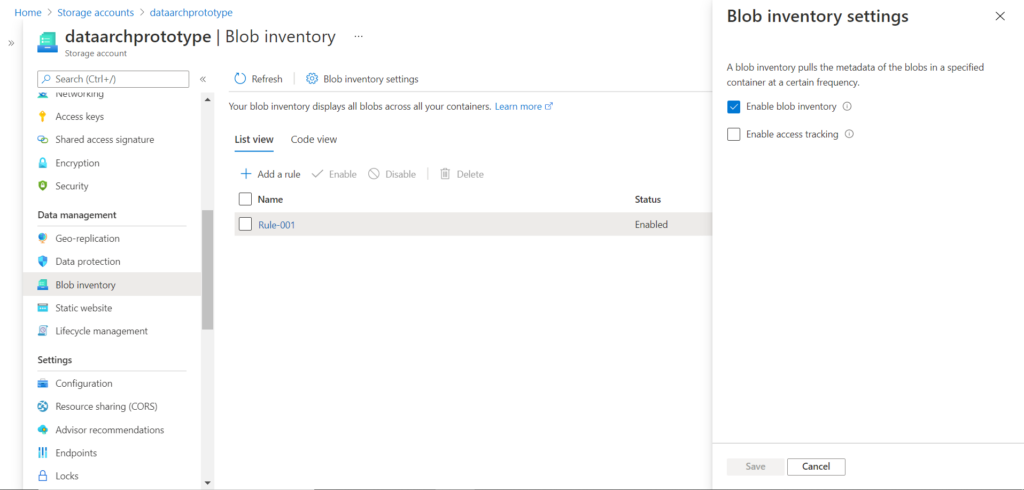This screenshot has height=490, width=1024.
Task: Click the Blob inventory sidebar icon
Action: coord(43,285)
